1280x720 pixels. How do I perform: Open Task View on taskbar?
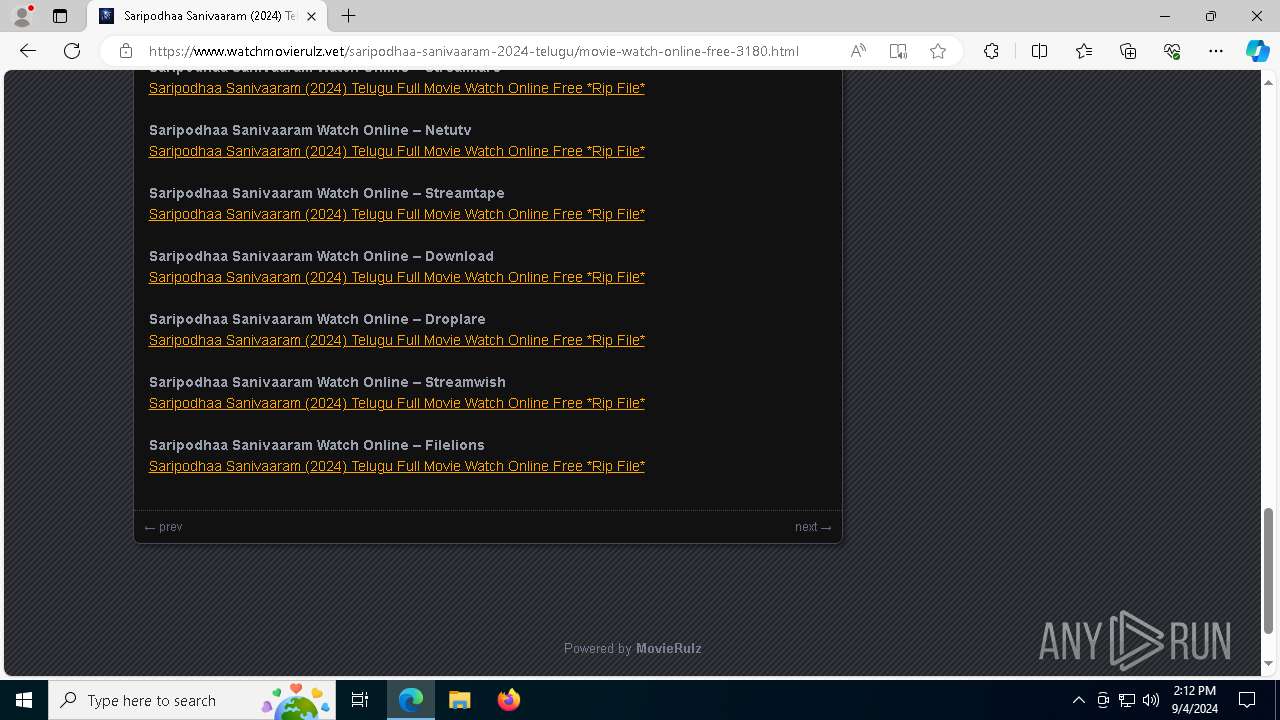[360, 700]
